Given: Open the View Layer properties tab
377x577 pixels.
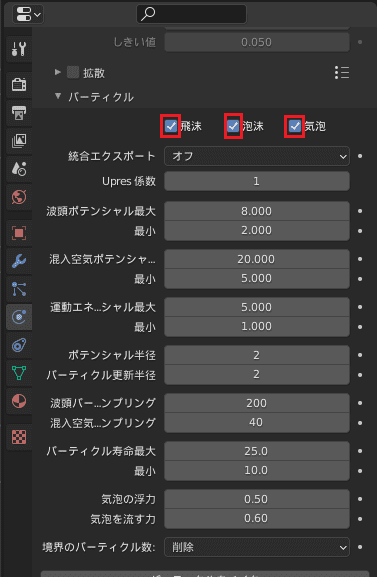Looking at the screenshot, I should coord(19,141).
